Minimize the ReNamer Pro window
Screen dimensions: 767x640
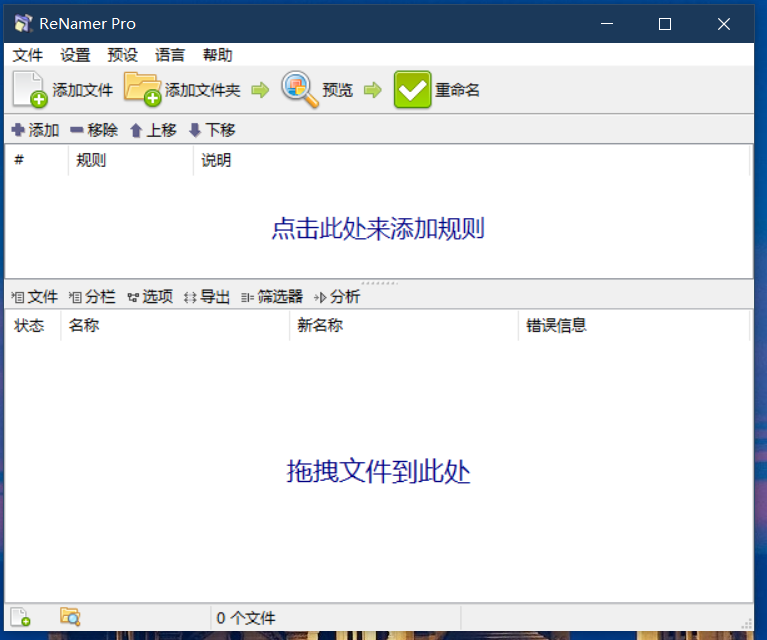(x=607, y=23)
